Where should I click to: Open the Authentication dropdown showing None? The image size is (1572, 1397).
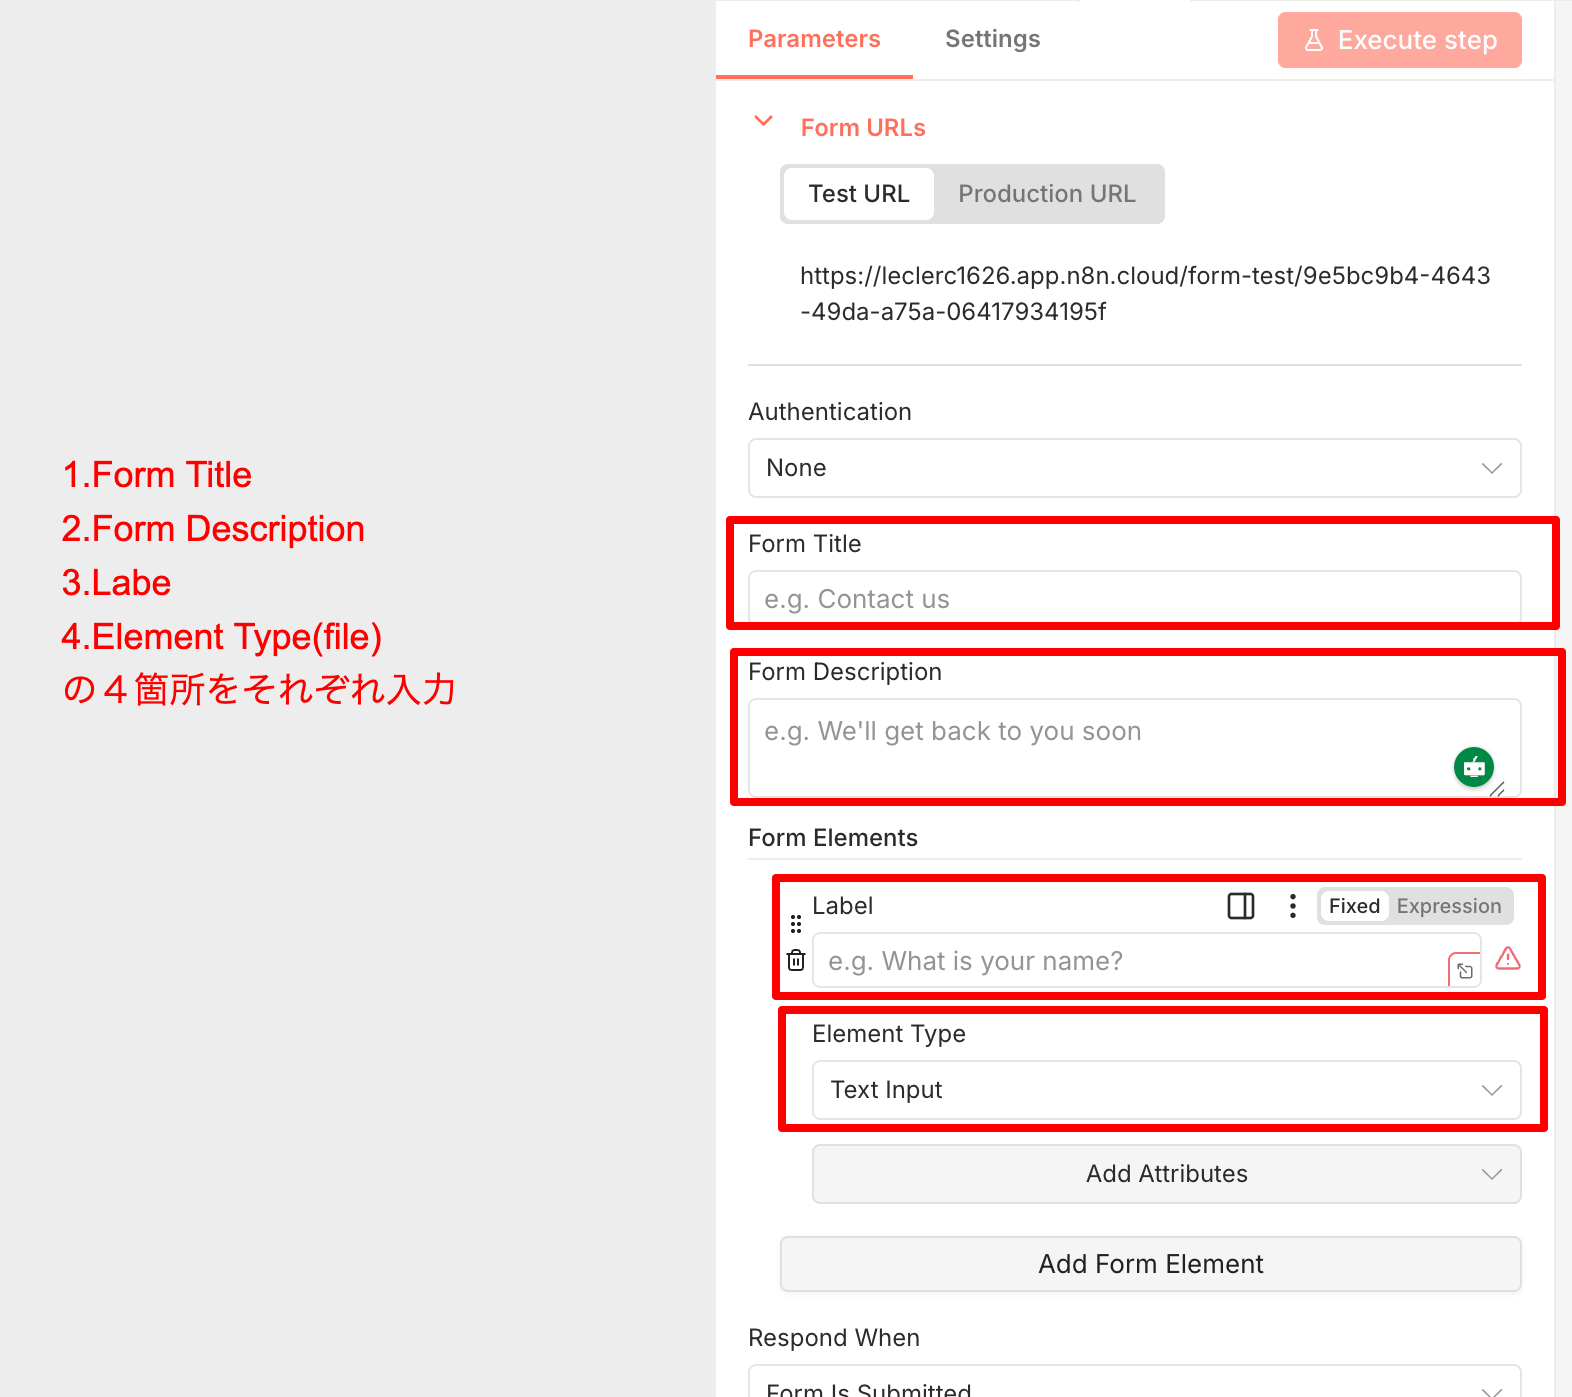[1134, 468]
